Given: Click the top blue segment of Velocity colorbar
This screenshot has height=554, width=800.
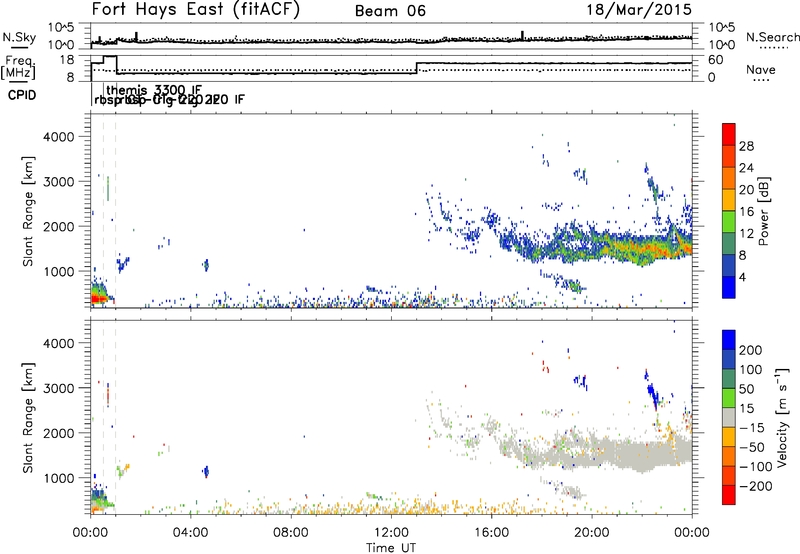Looking at the screenshot, I should (x=729, y=339).
